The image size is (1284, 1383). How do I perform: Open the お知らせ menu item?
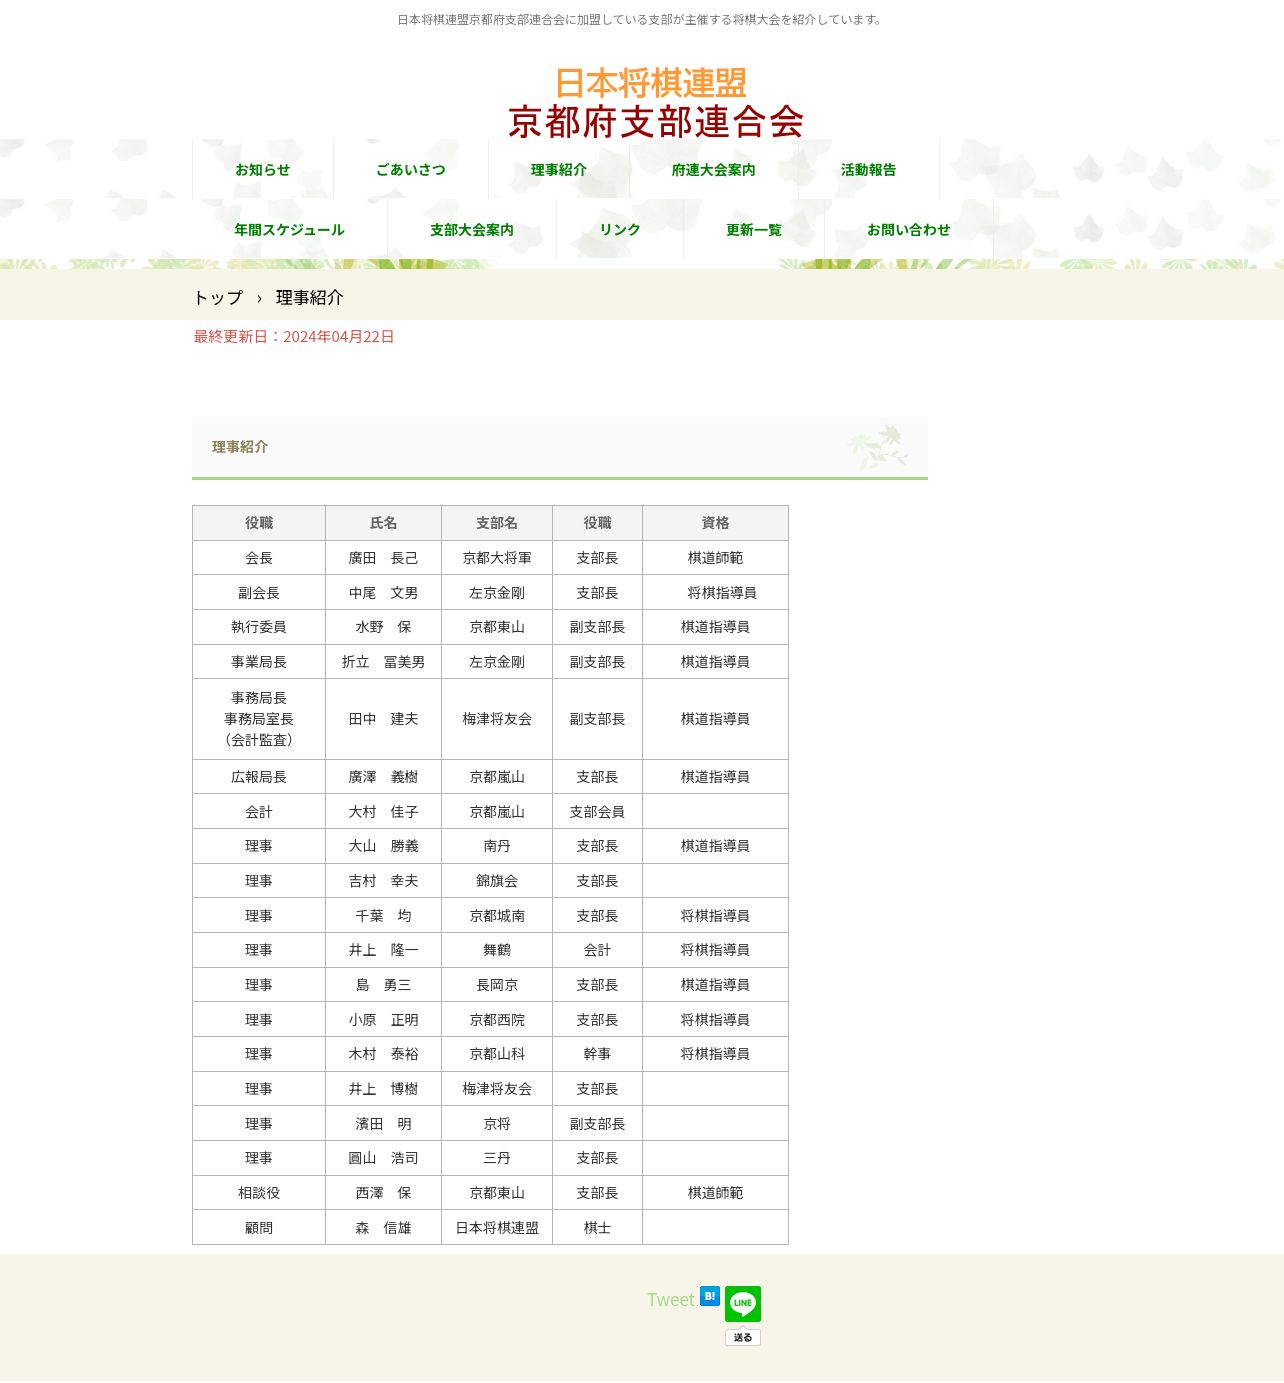263,170
